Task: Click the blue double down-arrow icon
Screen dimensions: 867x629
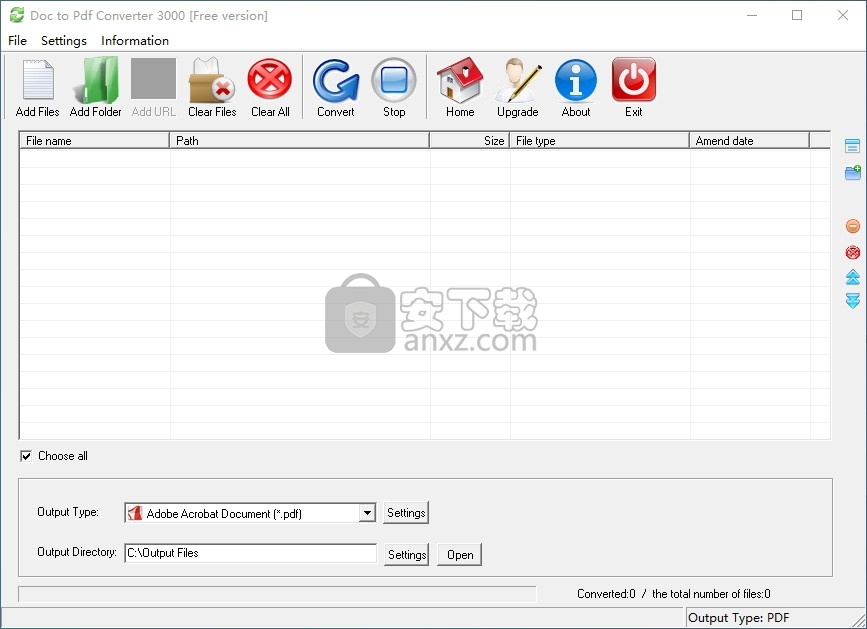Action: click(853, 301)
